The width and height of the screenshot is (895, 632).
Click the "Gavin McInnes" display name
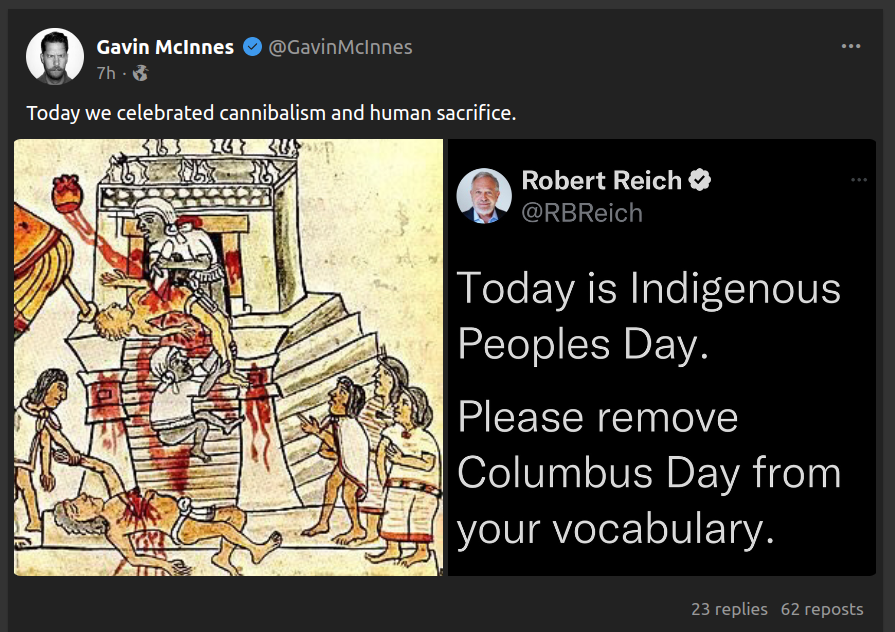coord(165,47)
